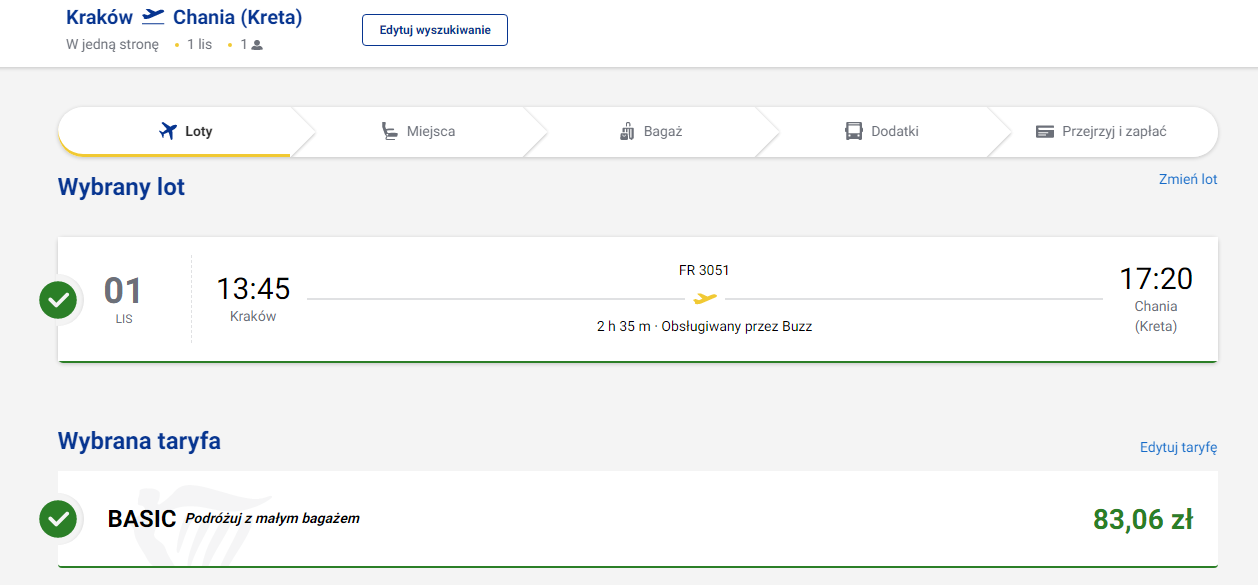Click the arrival time 17:20
The height and width of the screenshot is (585, 1258).
pyautogui.click(x=1156, y=278)
